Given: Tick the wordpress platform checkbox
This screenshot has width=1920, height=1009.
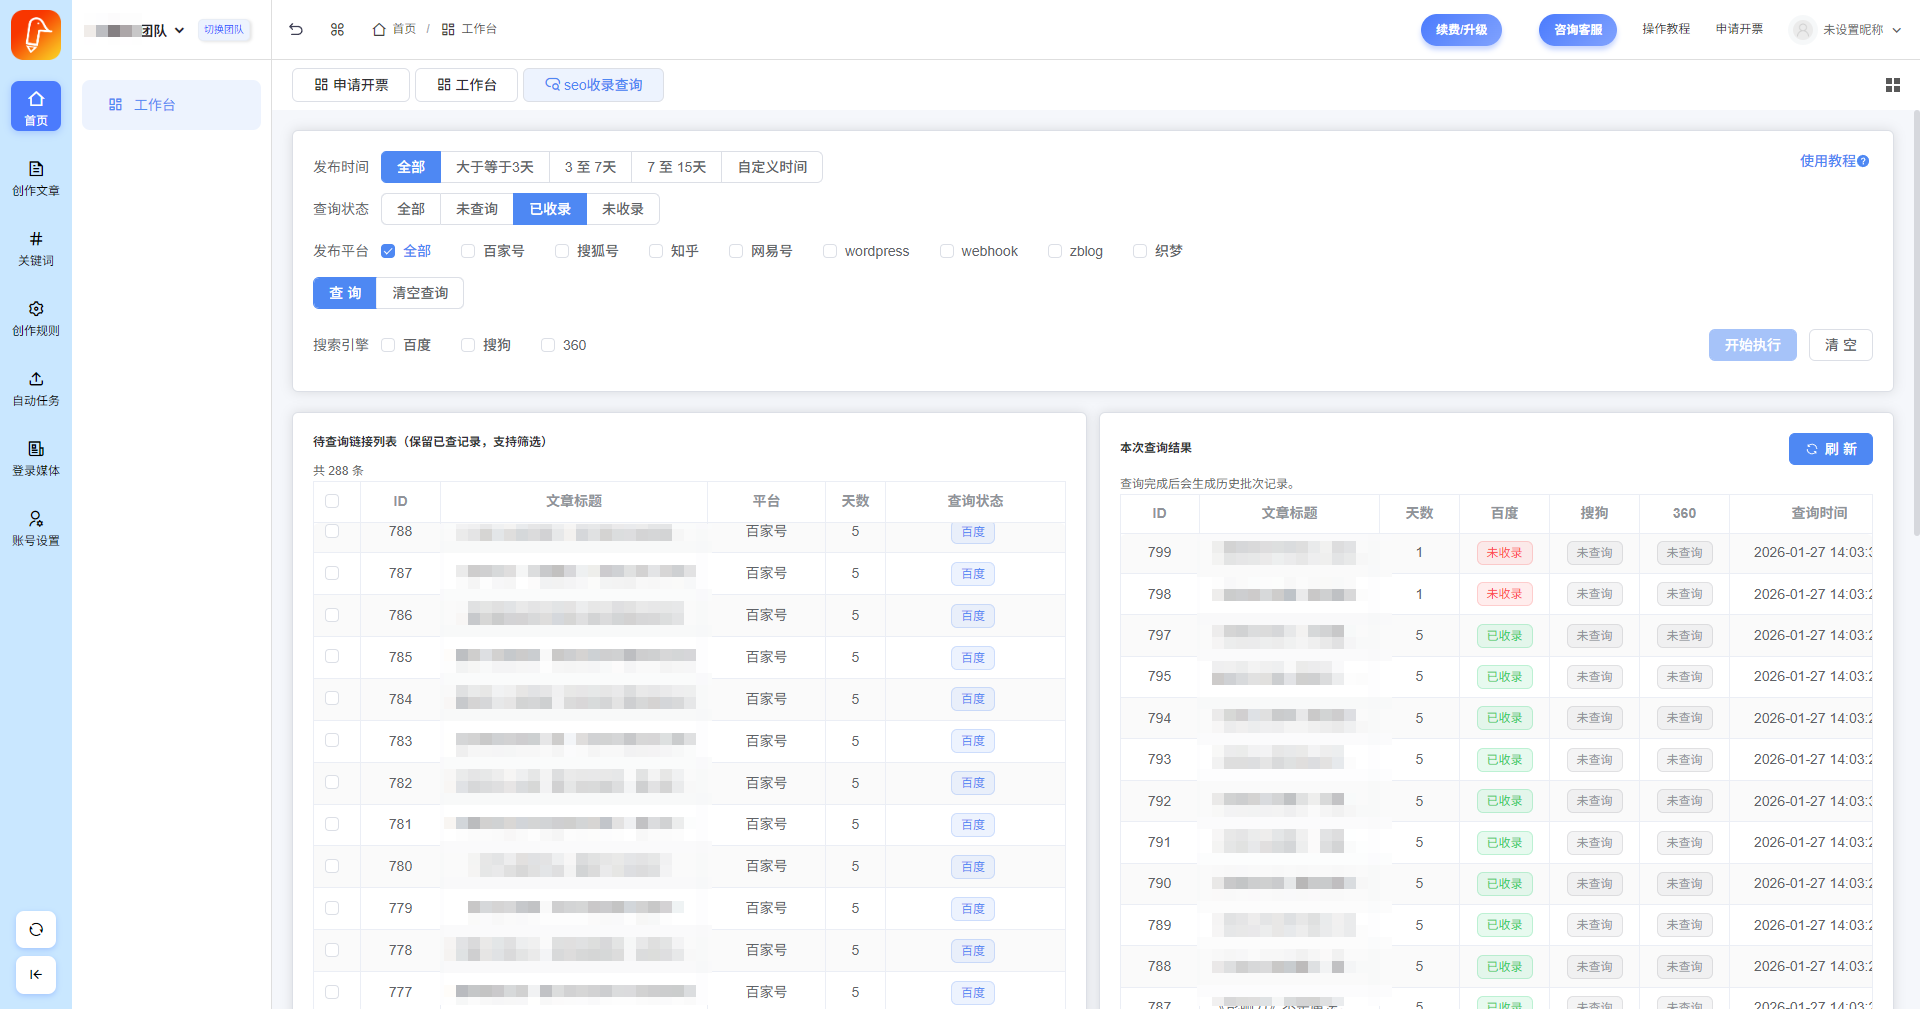Looking at the screenshot, I should (x=830, y=251).
